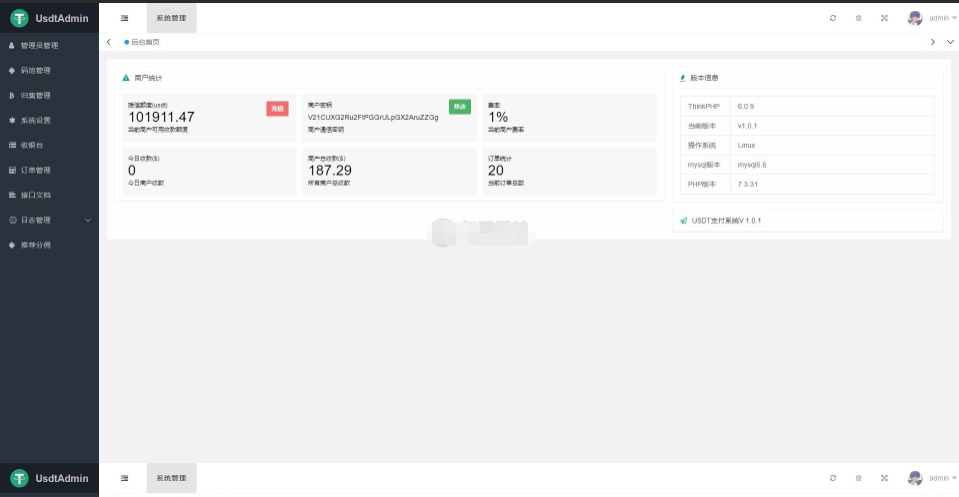Enter fullscreen with the expand icon
The image size is (959, 497).
884,18
